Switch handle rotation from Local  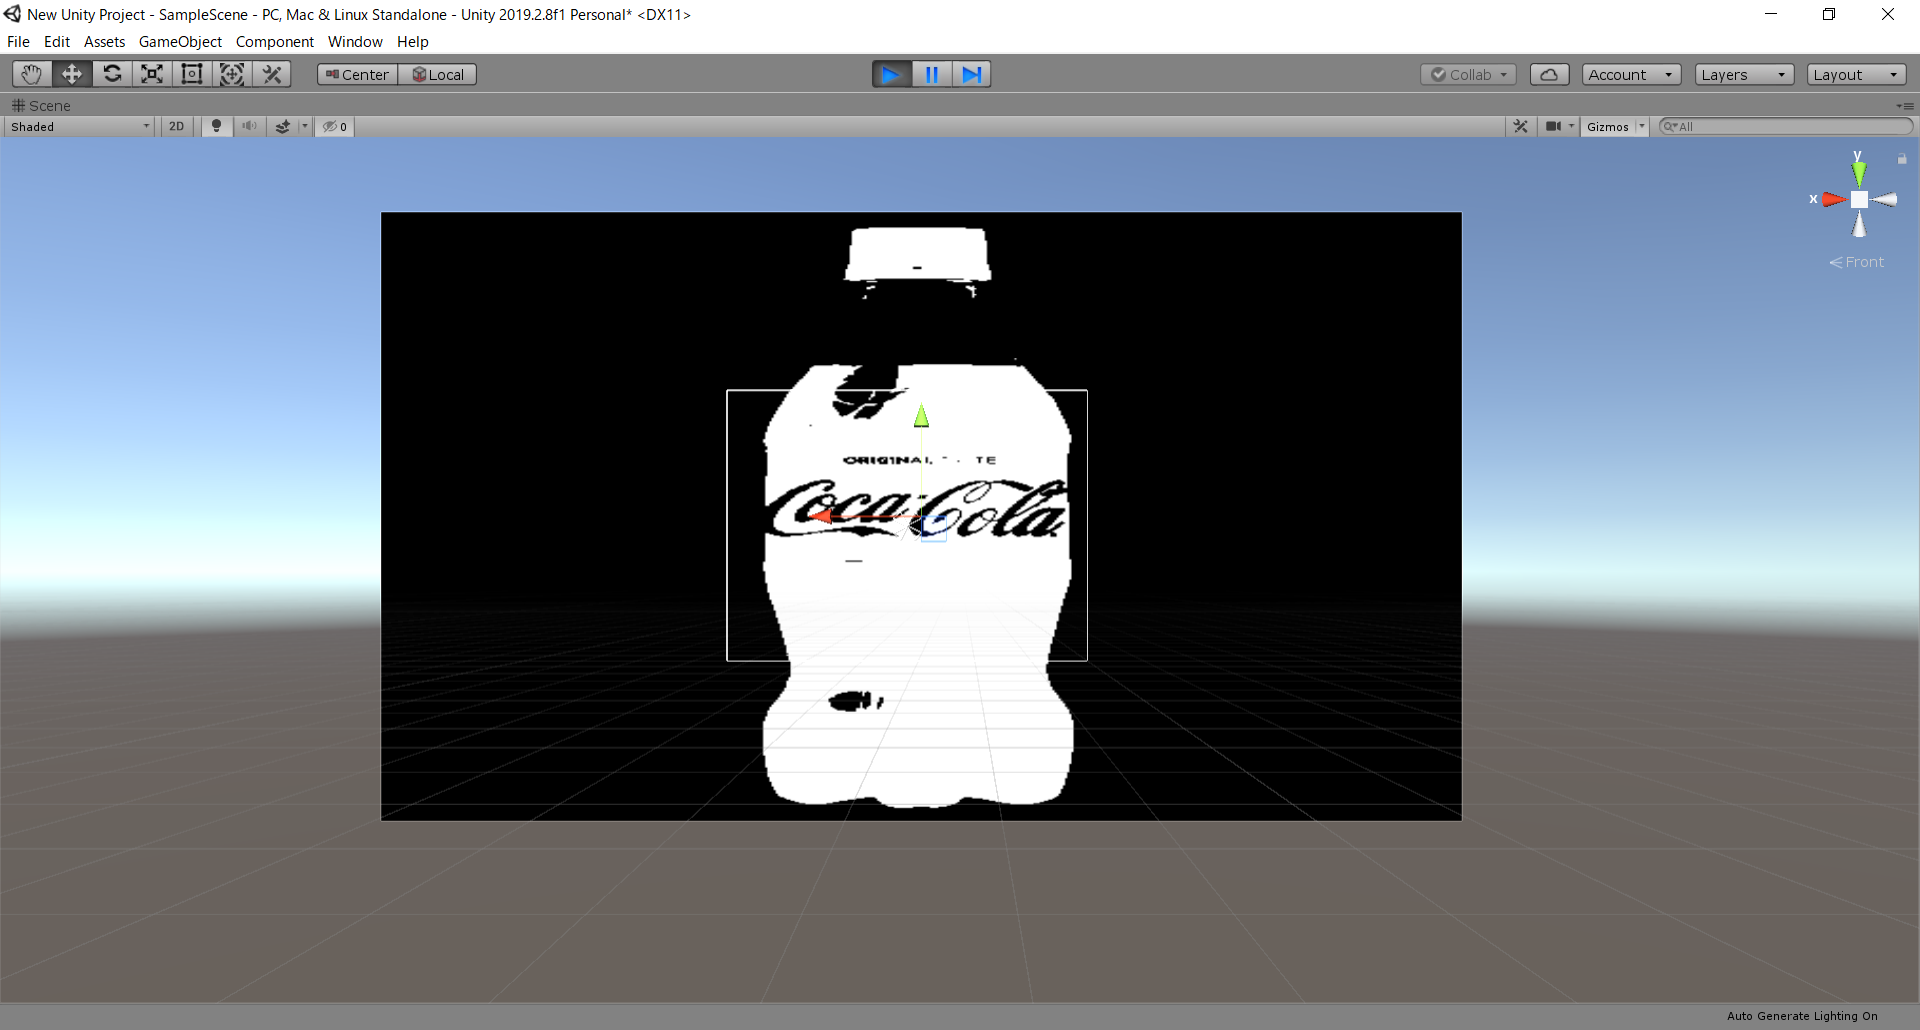pos(438,75)
